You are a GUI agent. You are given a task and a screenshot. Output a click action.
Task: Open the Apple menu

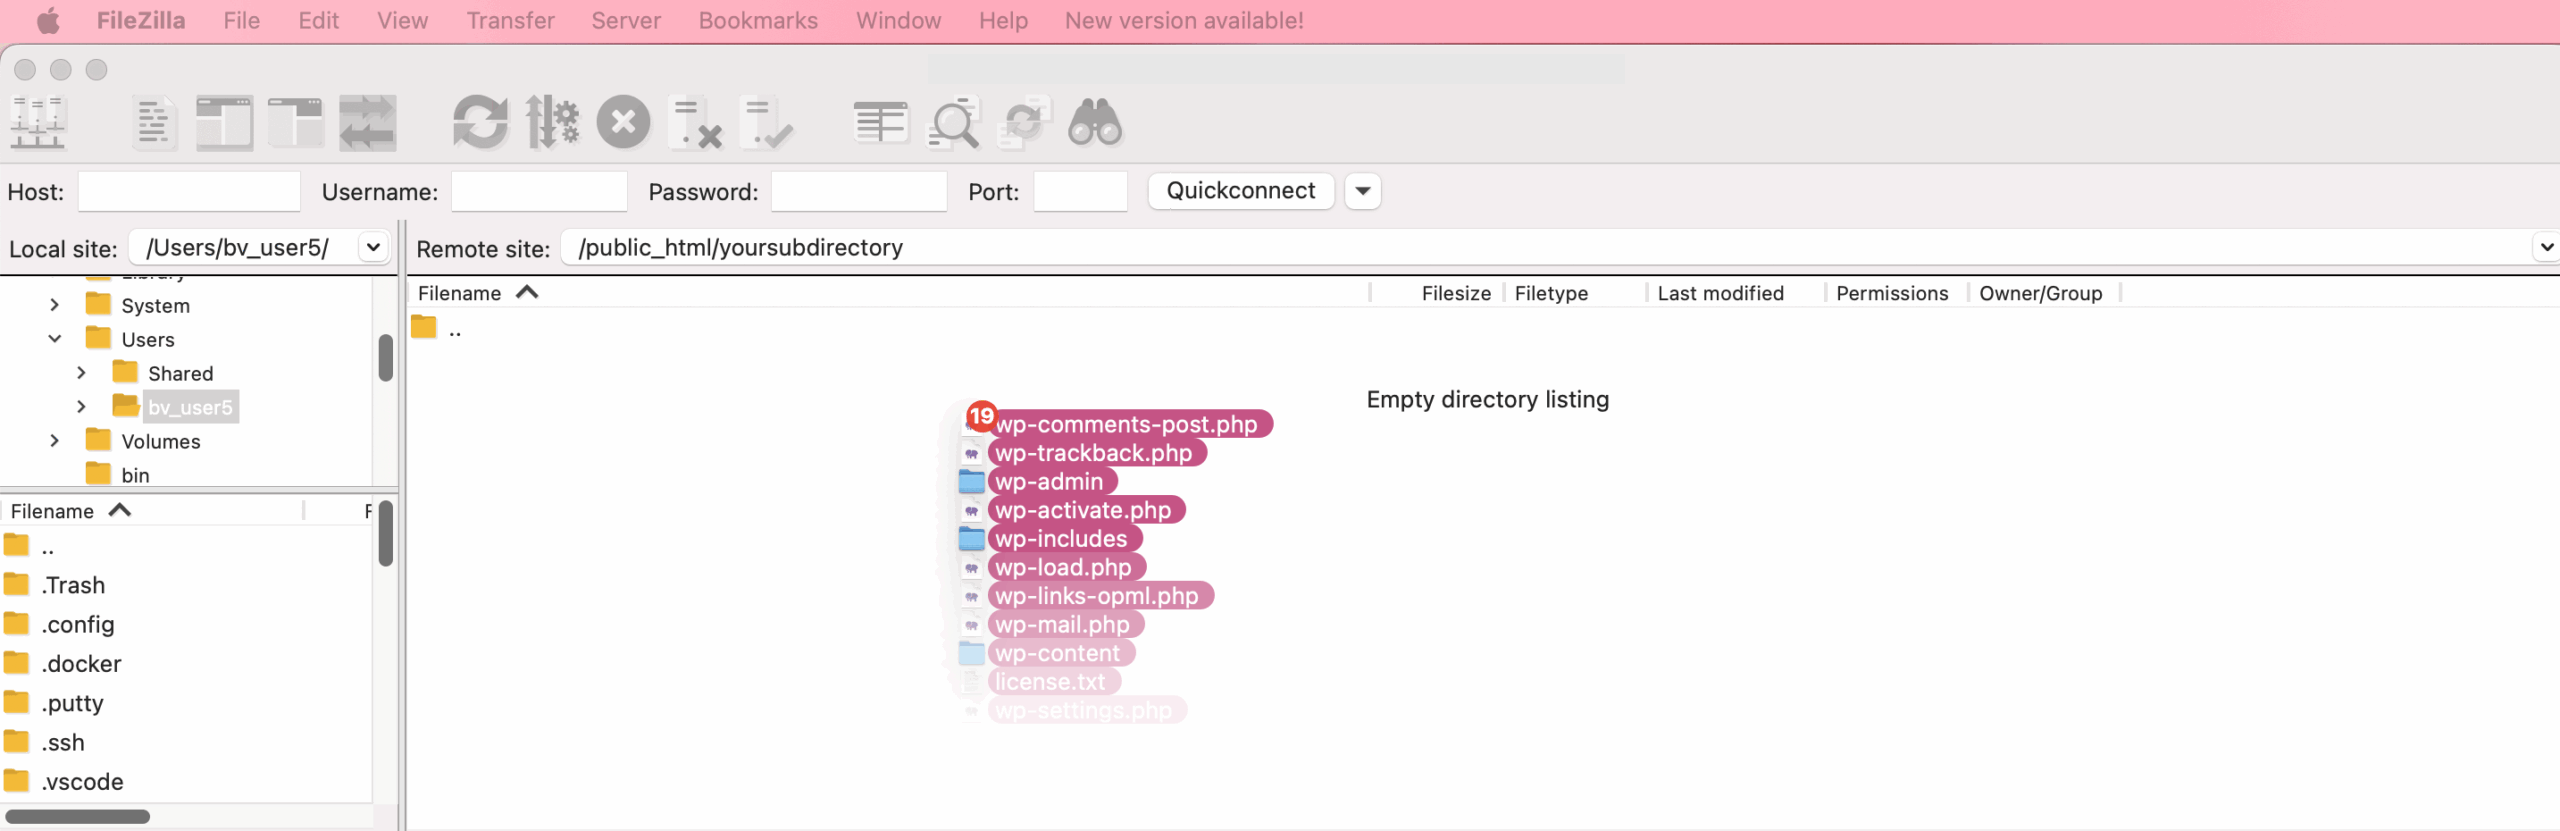pos(48,20)
